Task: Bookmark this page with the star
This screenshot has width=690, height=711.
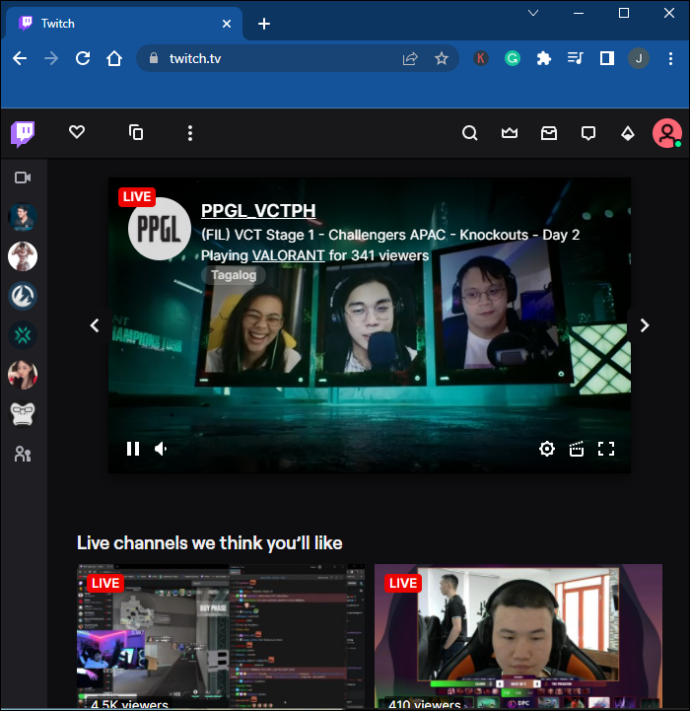Action: pos(441,58)
